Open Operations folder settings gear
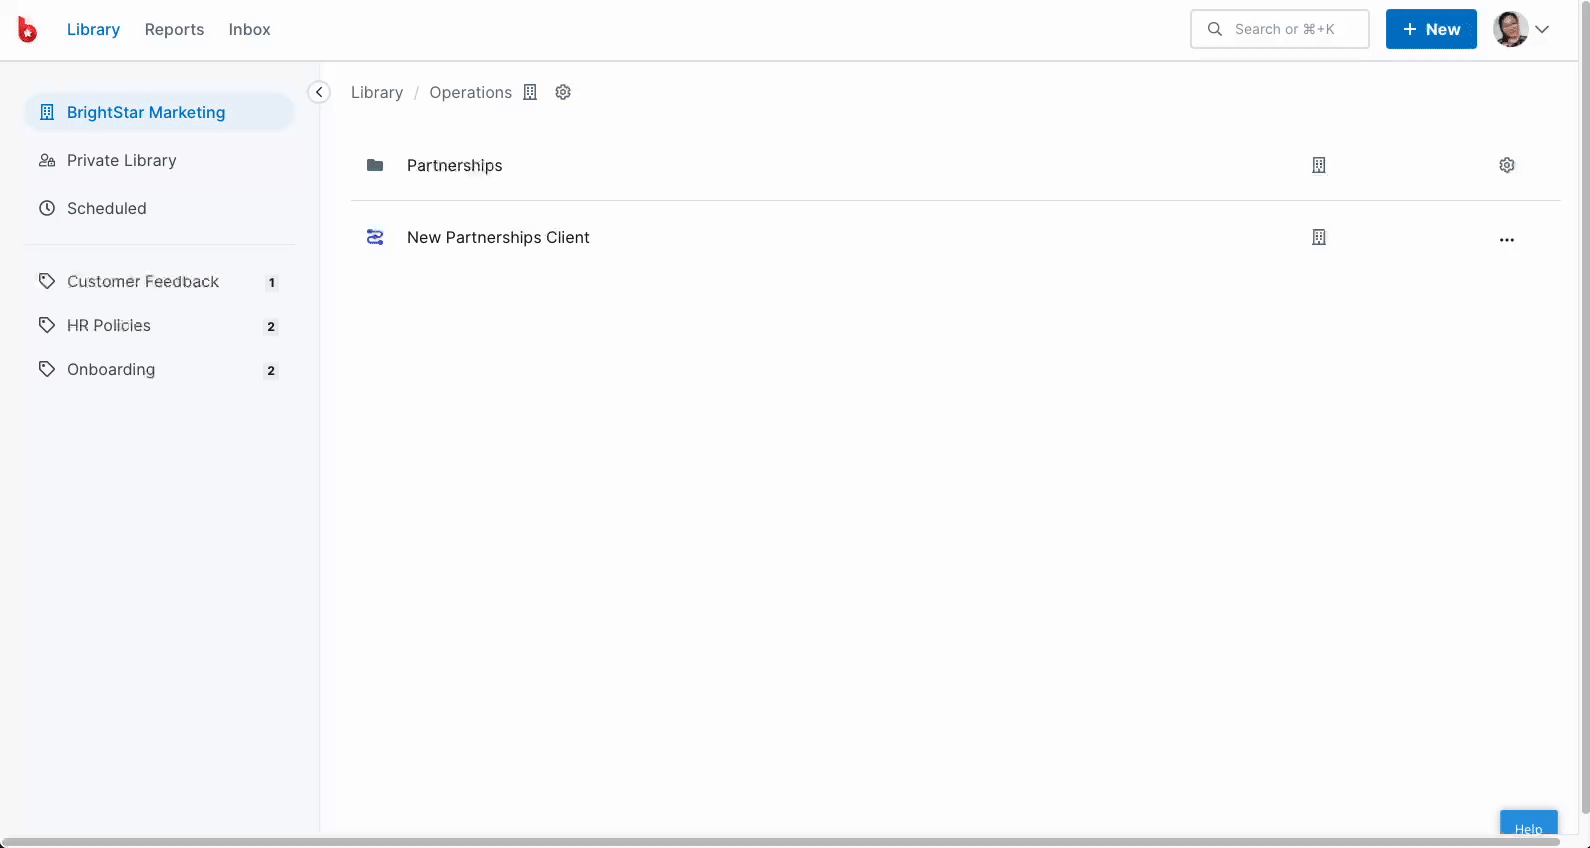This screenshot has width=1590, height=848. (x=563, y=92)
